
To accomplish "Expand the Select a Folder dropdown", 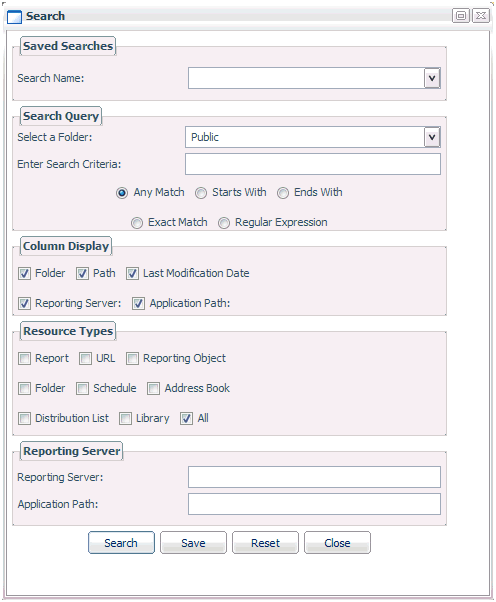I will (x=432, y=137).
